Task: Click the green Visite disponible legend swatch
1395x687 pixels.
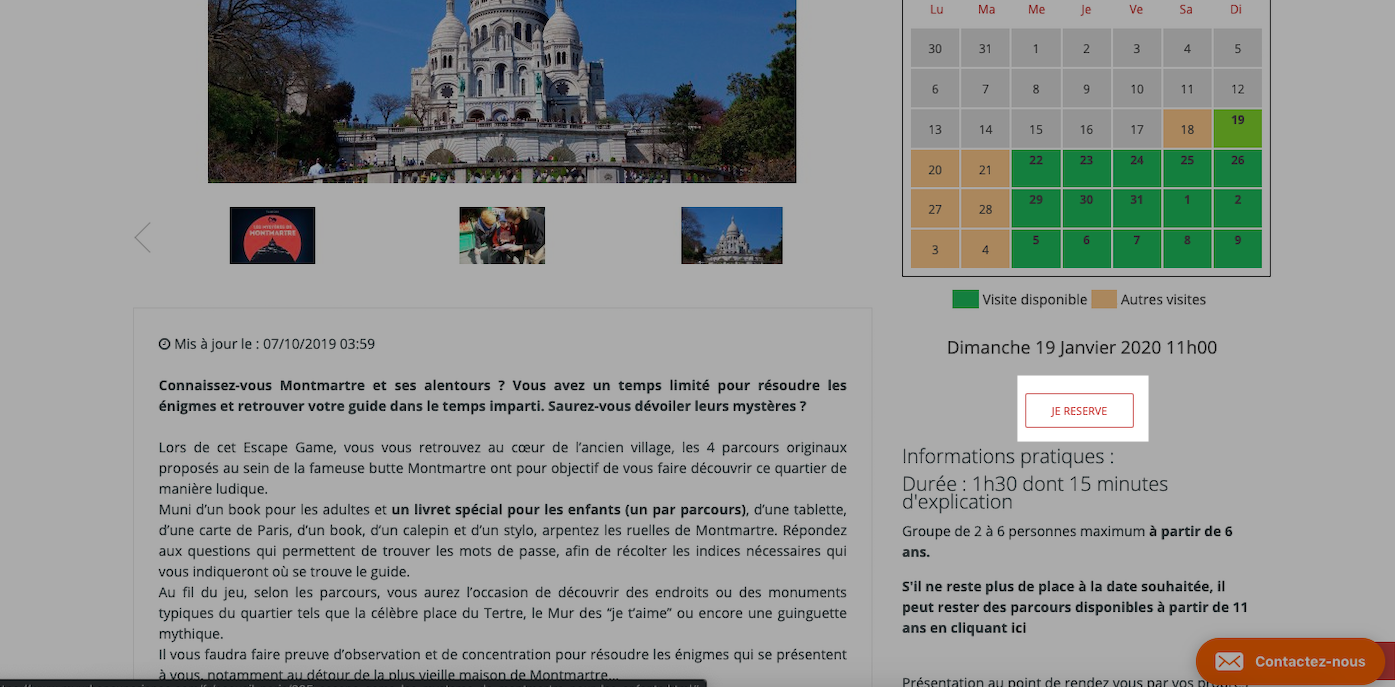Action: pos(965,299)
